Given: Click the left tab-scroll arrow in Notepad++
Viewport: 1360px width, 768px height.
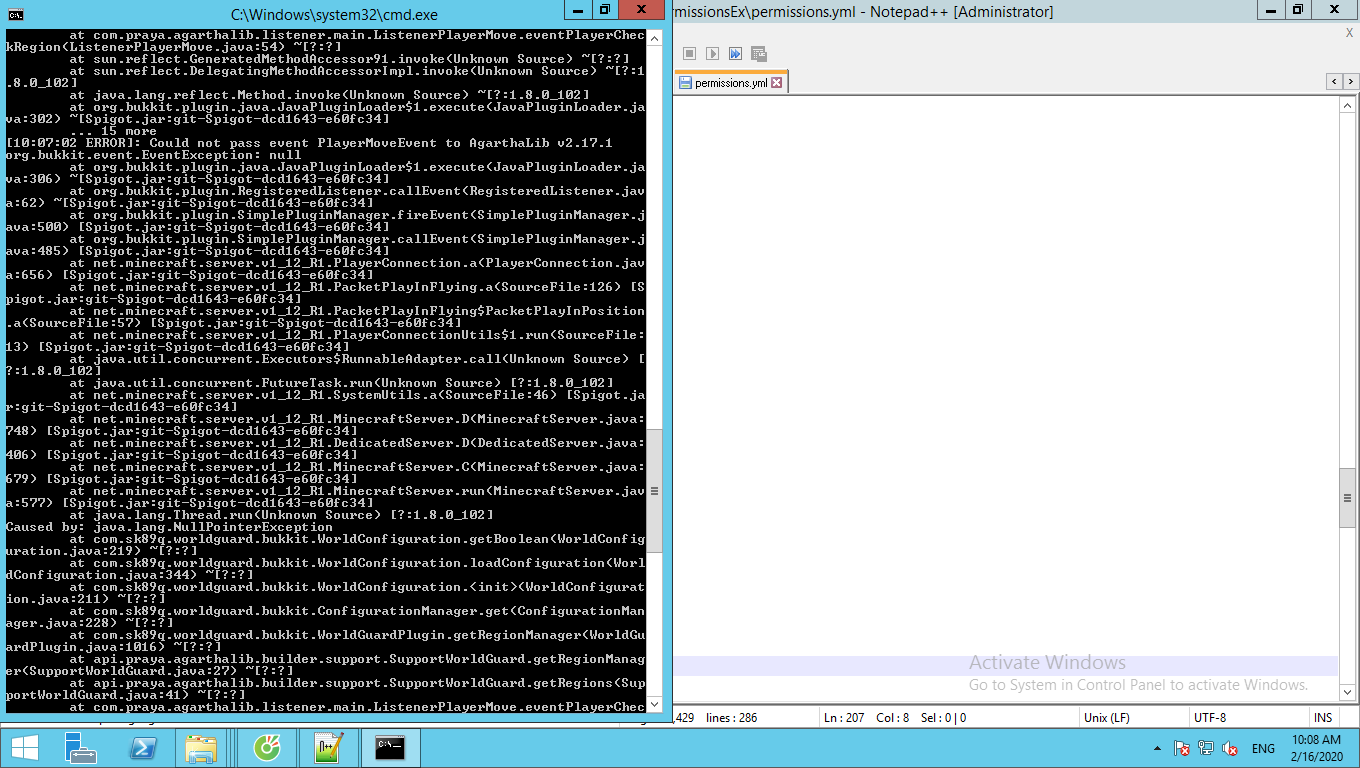Looking at the screenshot, I should pyautogui.click(x=1334, y=81).
